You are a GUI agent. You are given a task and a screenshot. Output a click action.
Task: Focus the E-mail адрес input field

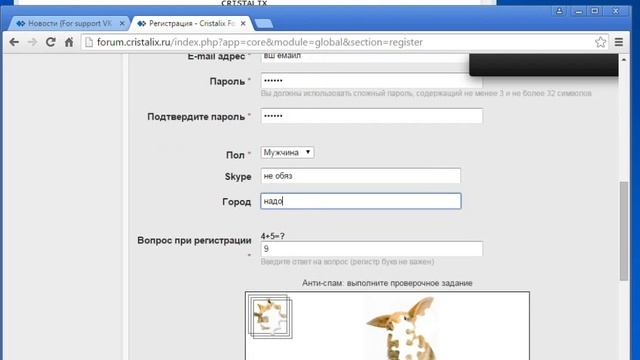(x=364, y=57)
